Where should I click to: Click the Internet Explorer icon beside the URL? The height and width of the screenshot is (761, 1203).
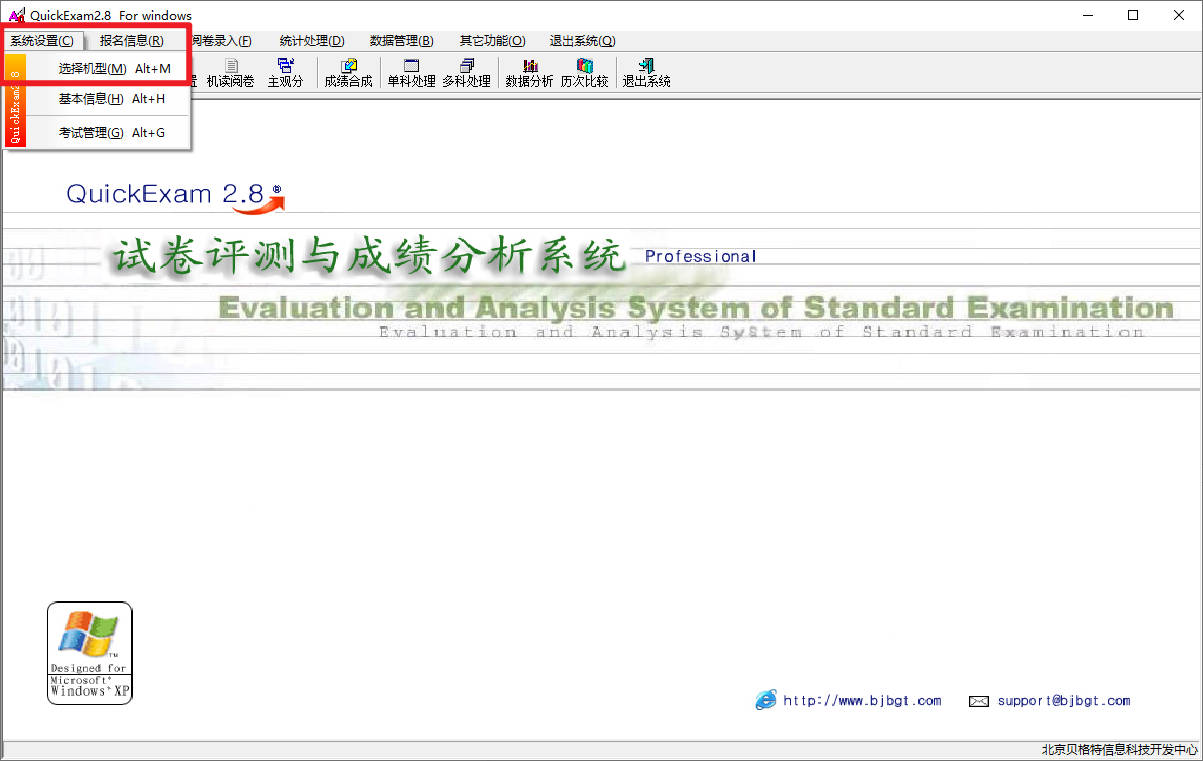(766, 700)
